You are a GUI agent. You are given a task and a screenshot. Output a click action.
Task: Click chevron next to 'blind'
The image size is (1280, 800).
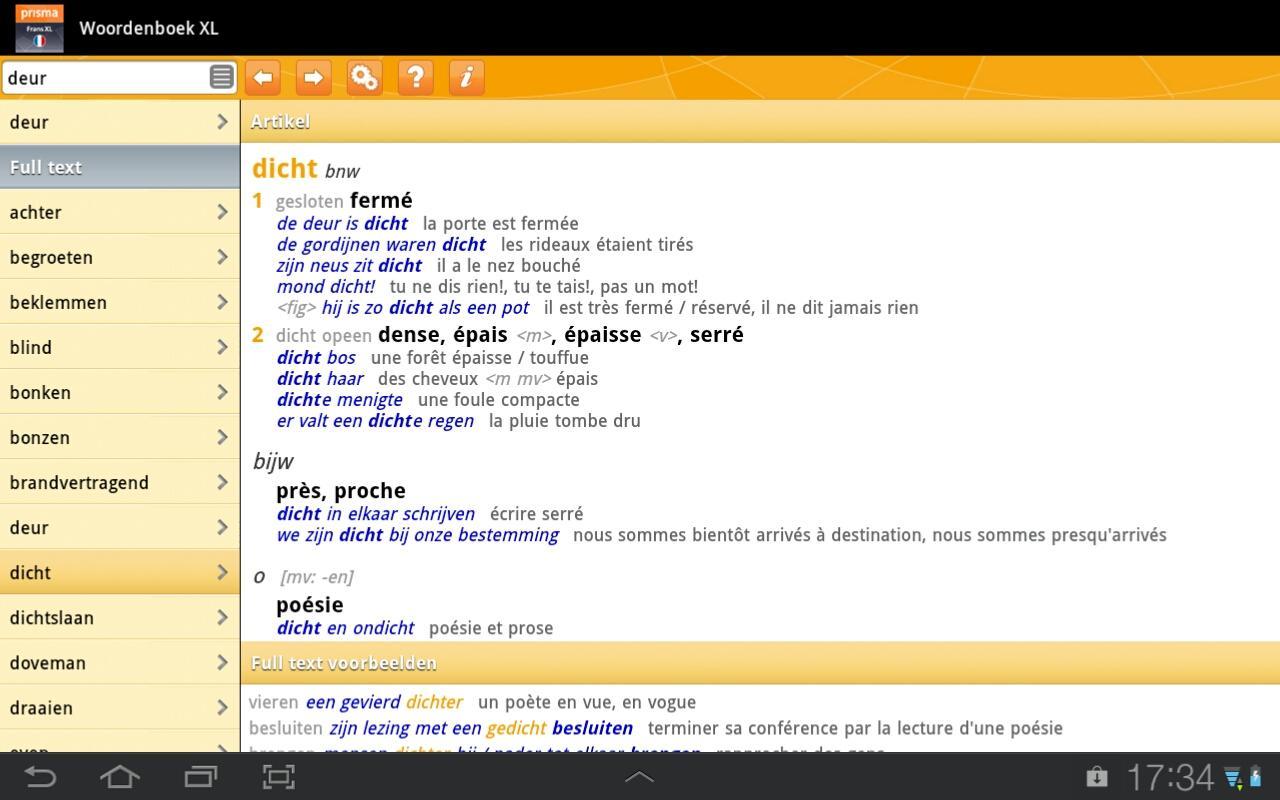pos(222,347)
